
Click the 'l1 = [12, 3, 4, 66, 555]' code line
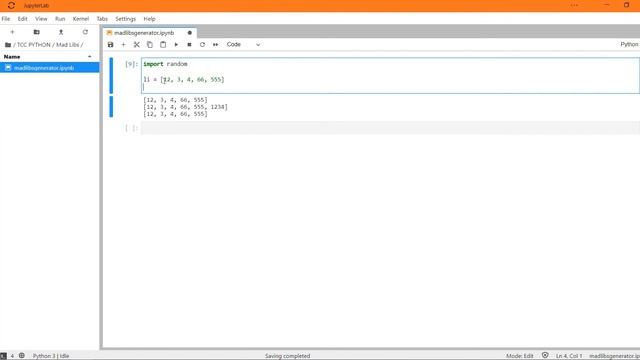(x=184, y=80)
